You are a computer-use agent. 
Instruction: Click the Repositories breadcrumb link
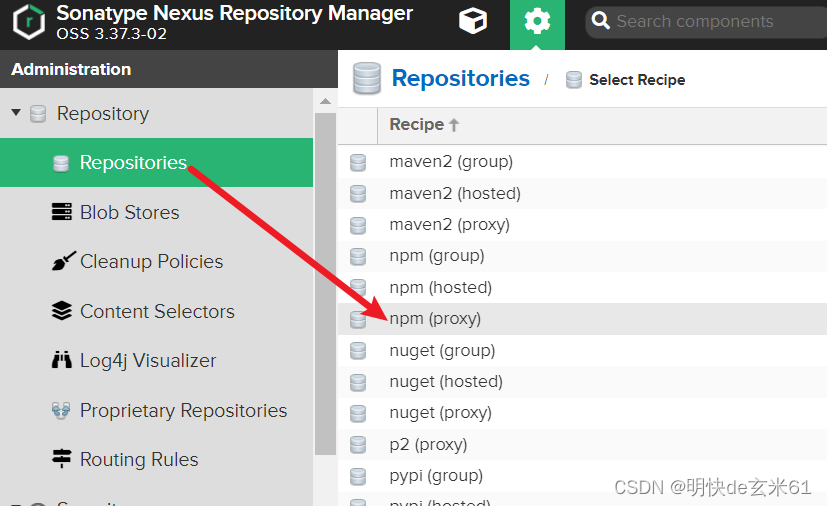(x=460, y=79)
